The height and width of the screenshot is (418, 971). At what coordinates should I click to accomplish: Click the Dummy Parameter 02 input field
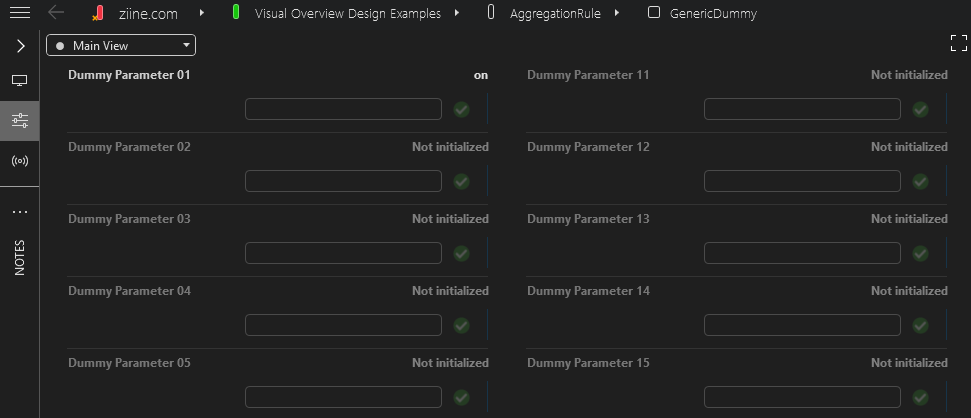coord(343,181)
